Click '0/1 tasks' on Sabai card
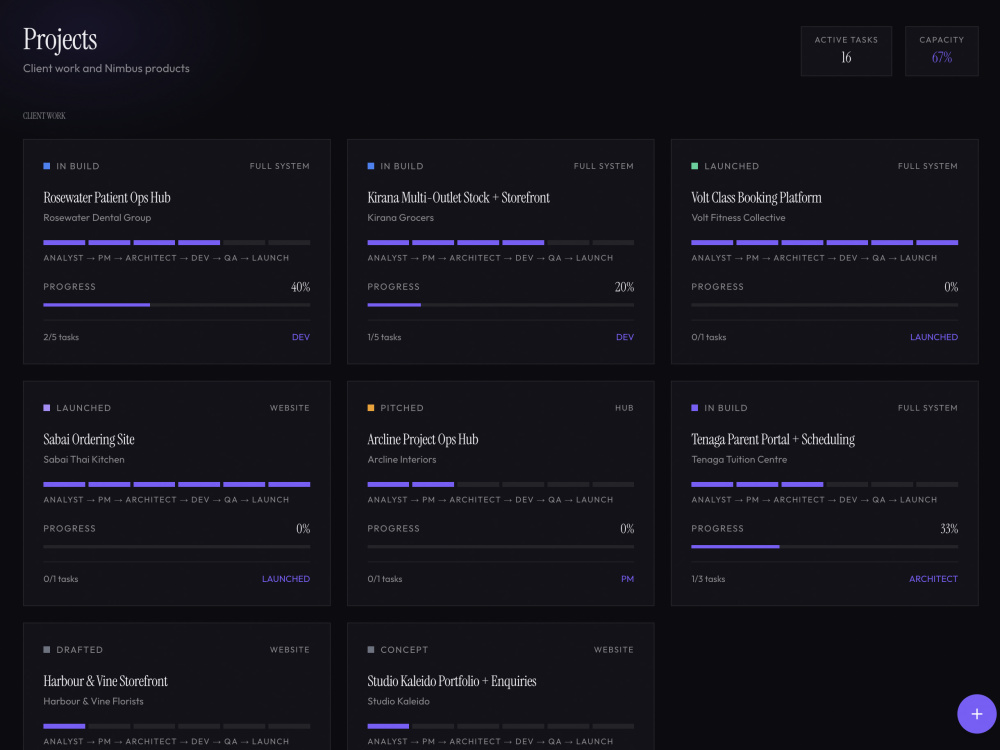Image resolution: width=1000 pixels, height=750 pixels. (61, 578)
